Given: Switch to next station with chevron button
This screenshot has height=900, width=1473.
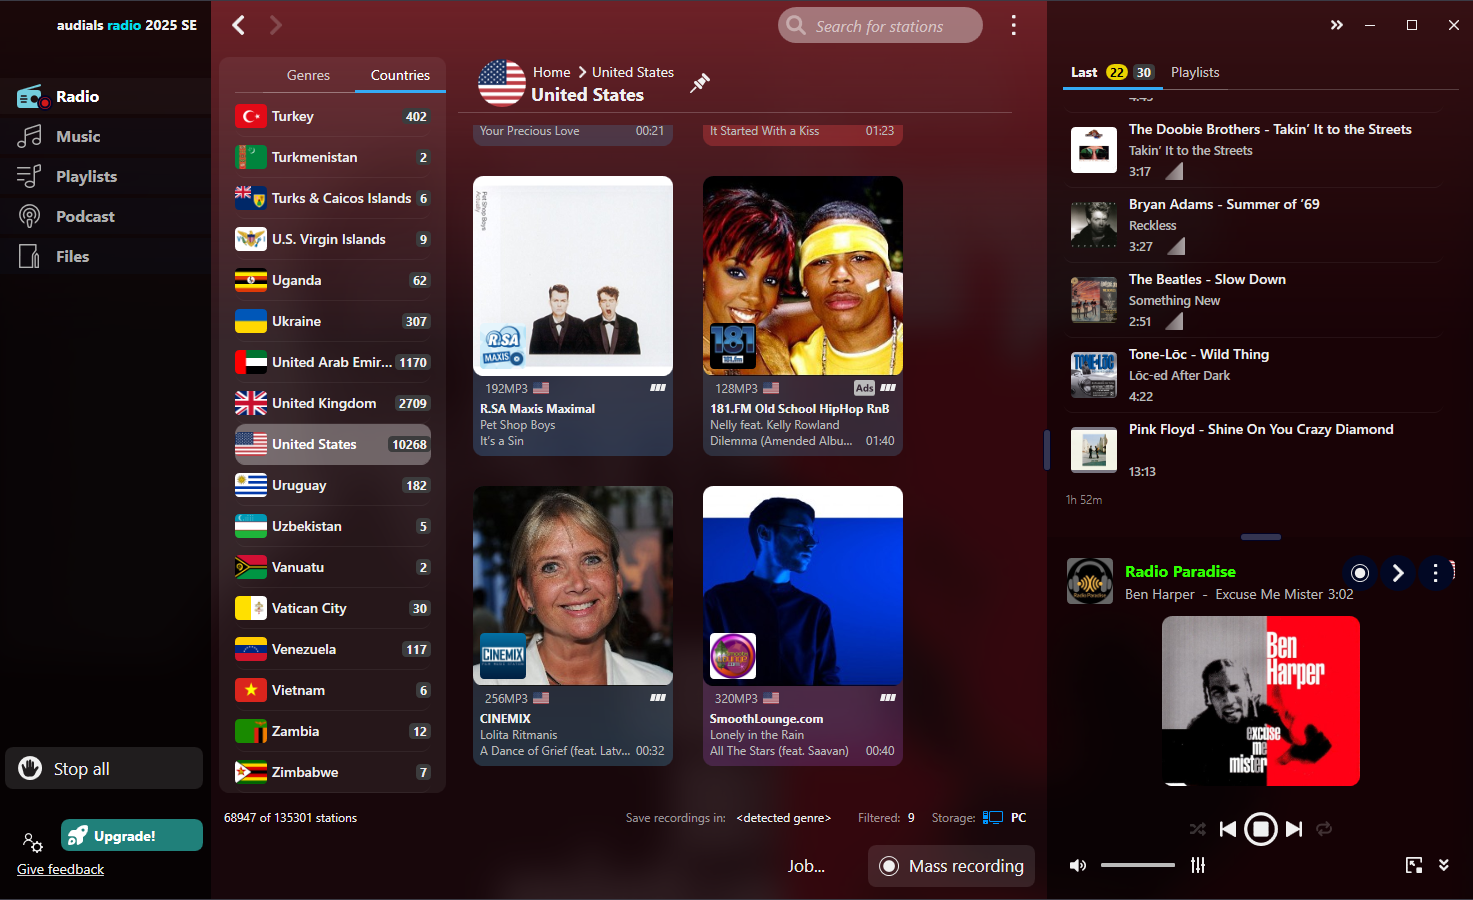Looking at the screenshot, I should (1398, 573).
